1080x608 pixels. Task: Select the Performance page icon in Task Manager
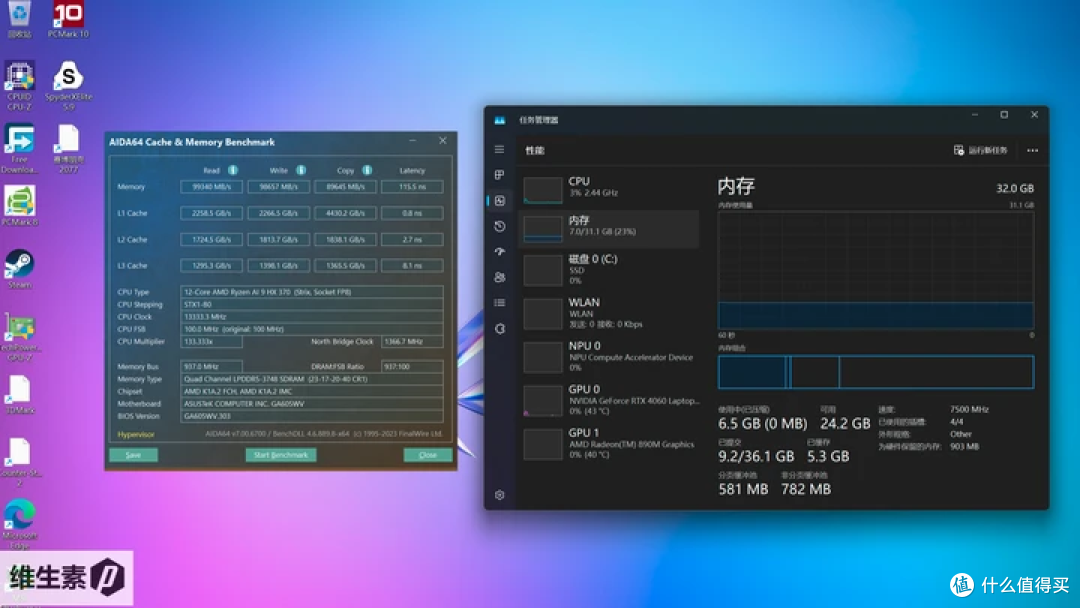(500, 200)
